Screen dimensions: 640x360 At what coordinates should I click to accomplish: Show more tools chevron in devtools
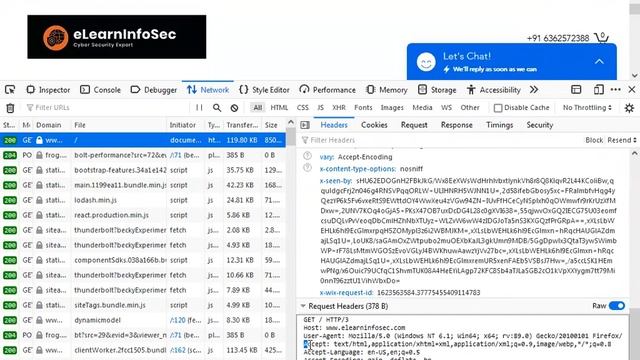point(534,90)
